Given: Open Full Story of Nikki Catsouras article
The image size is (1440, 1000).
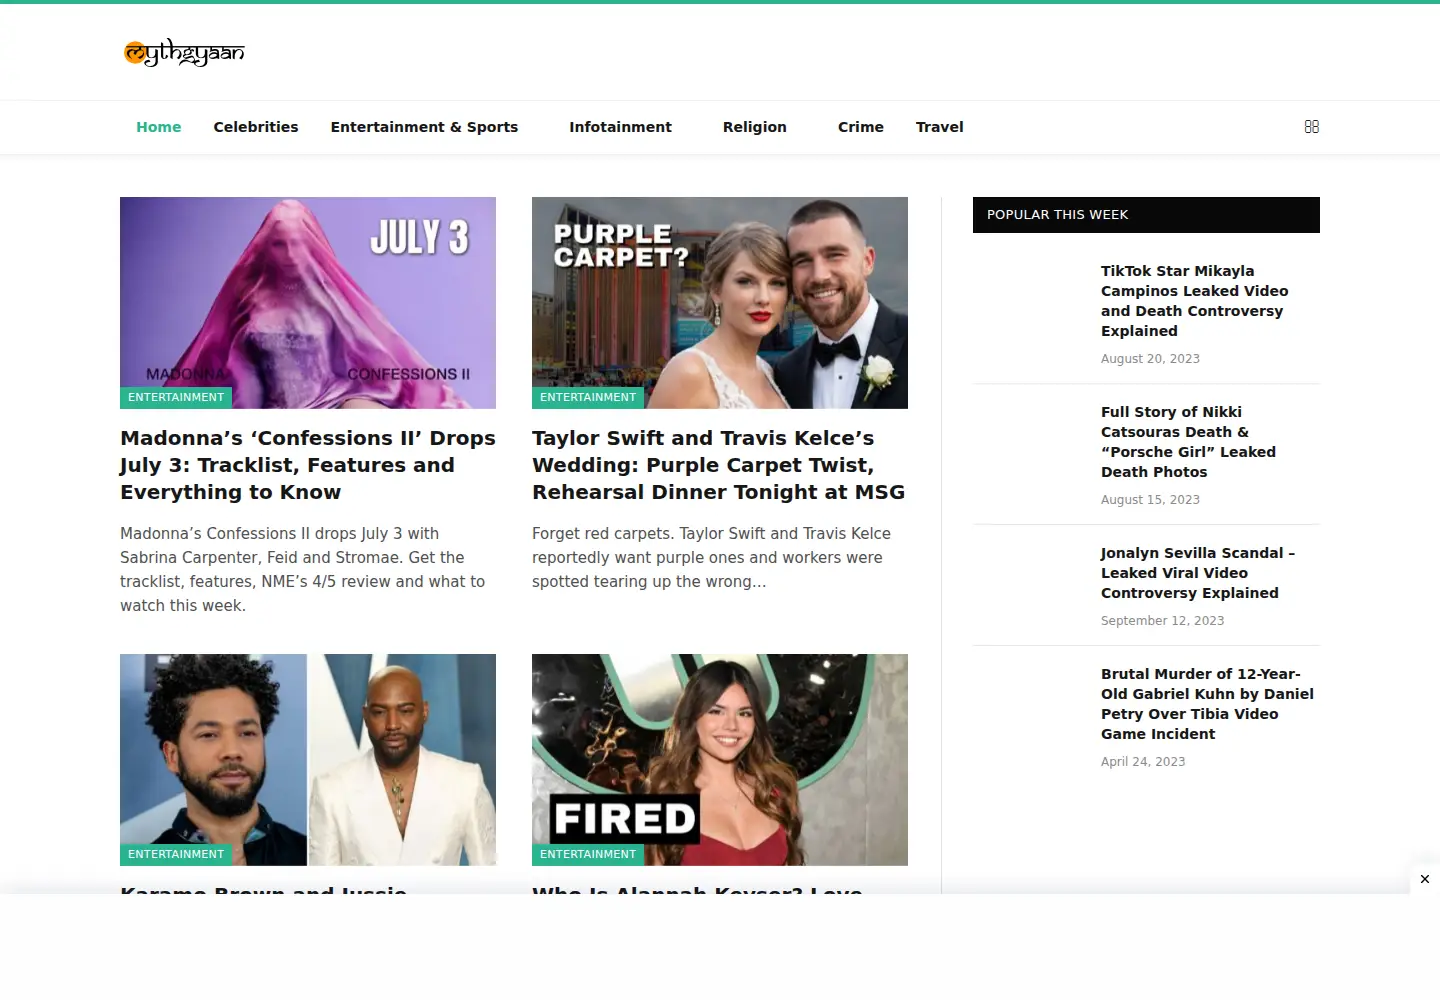Looking at the screenshot, I should (x=1189, y=442).
